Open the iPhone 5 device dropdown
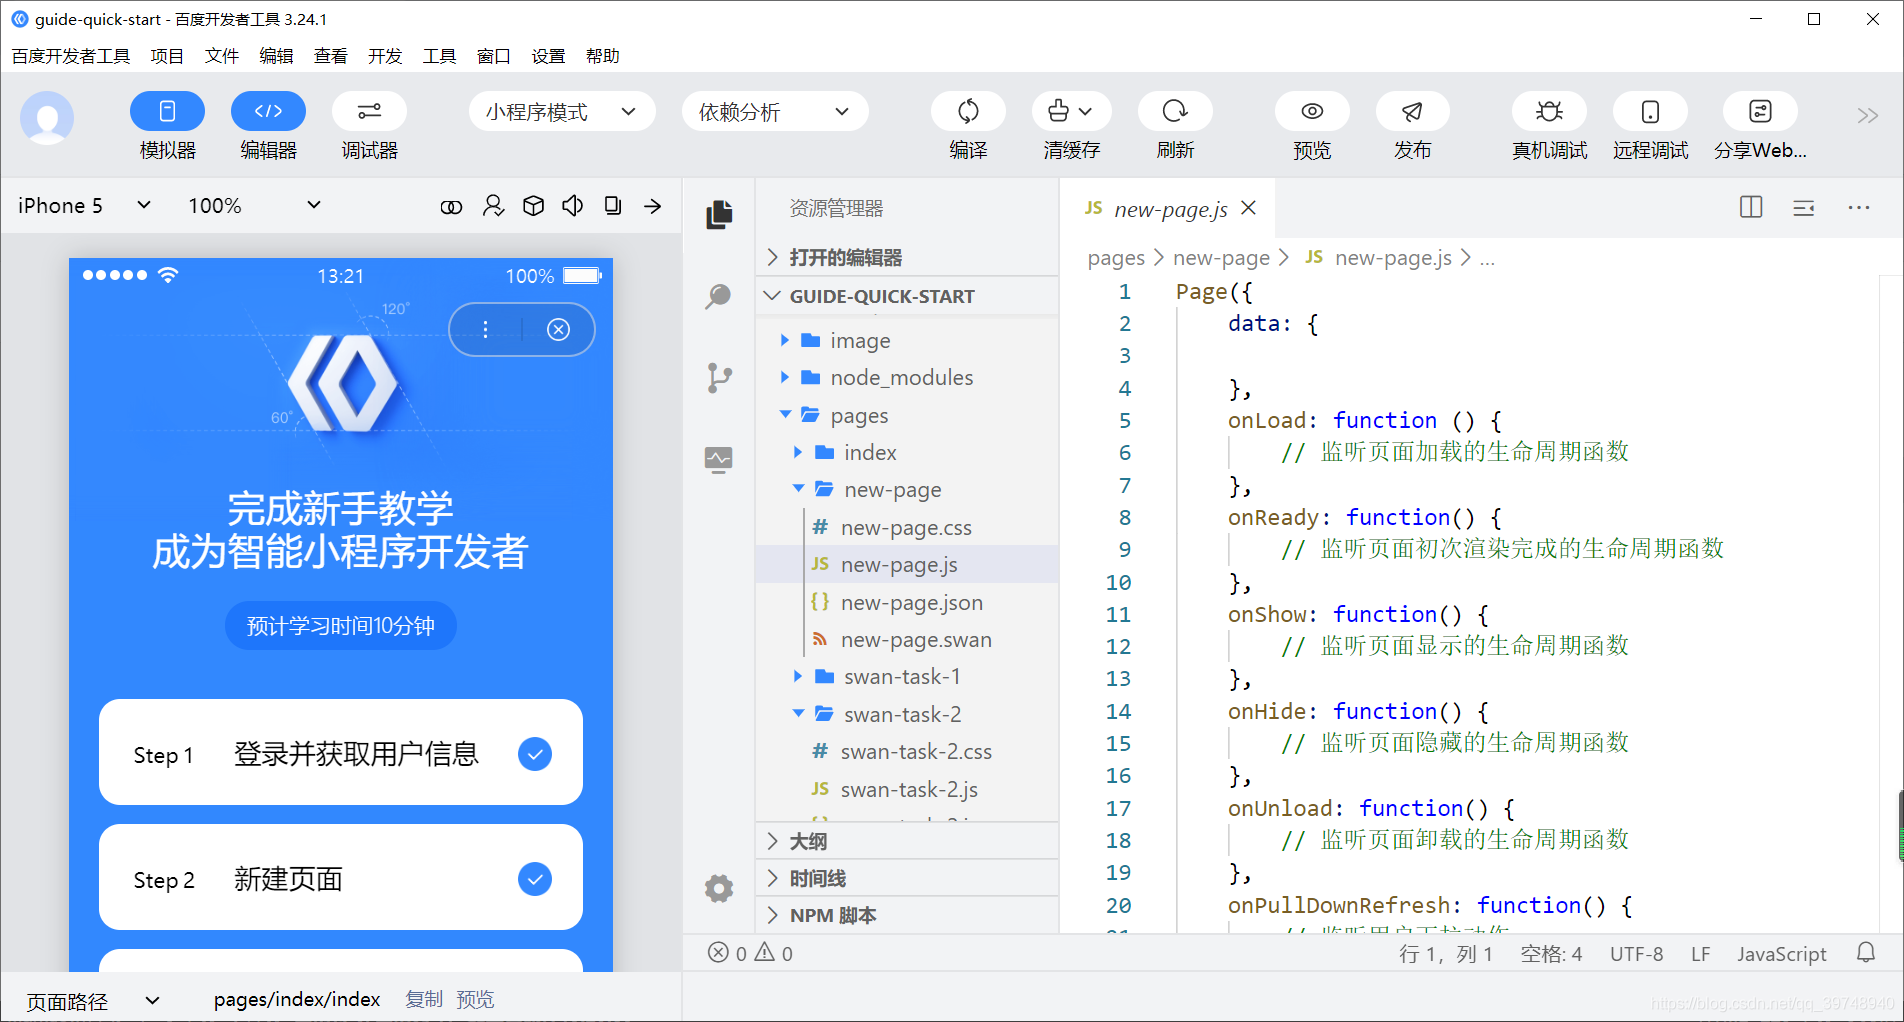 point(83,205)
